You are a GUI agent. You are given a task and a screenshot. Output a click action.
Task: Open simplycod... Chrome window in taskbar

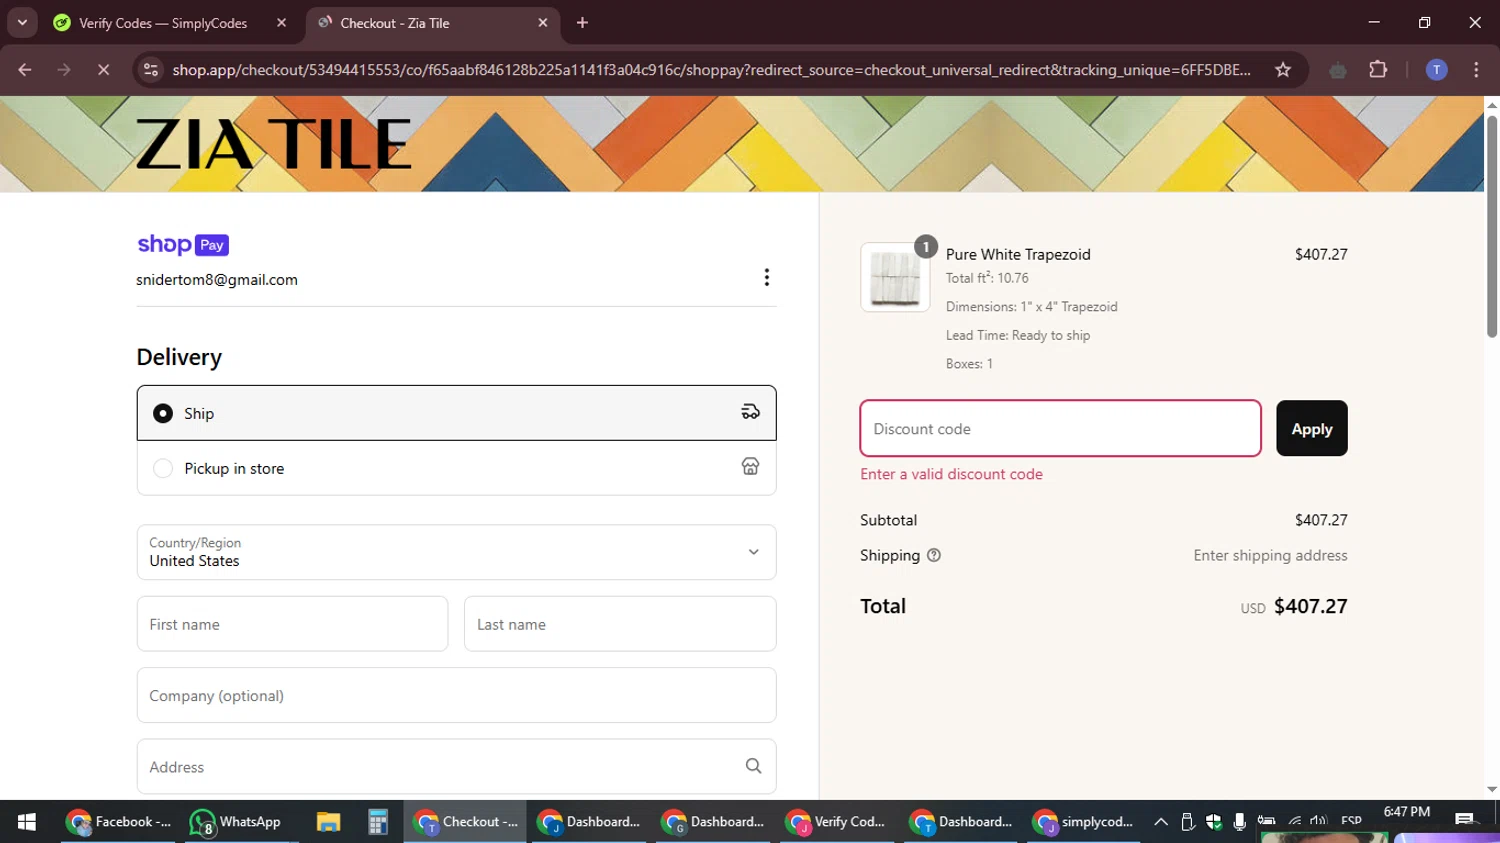1084,822
